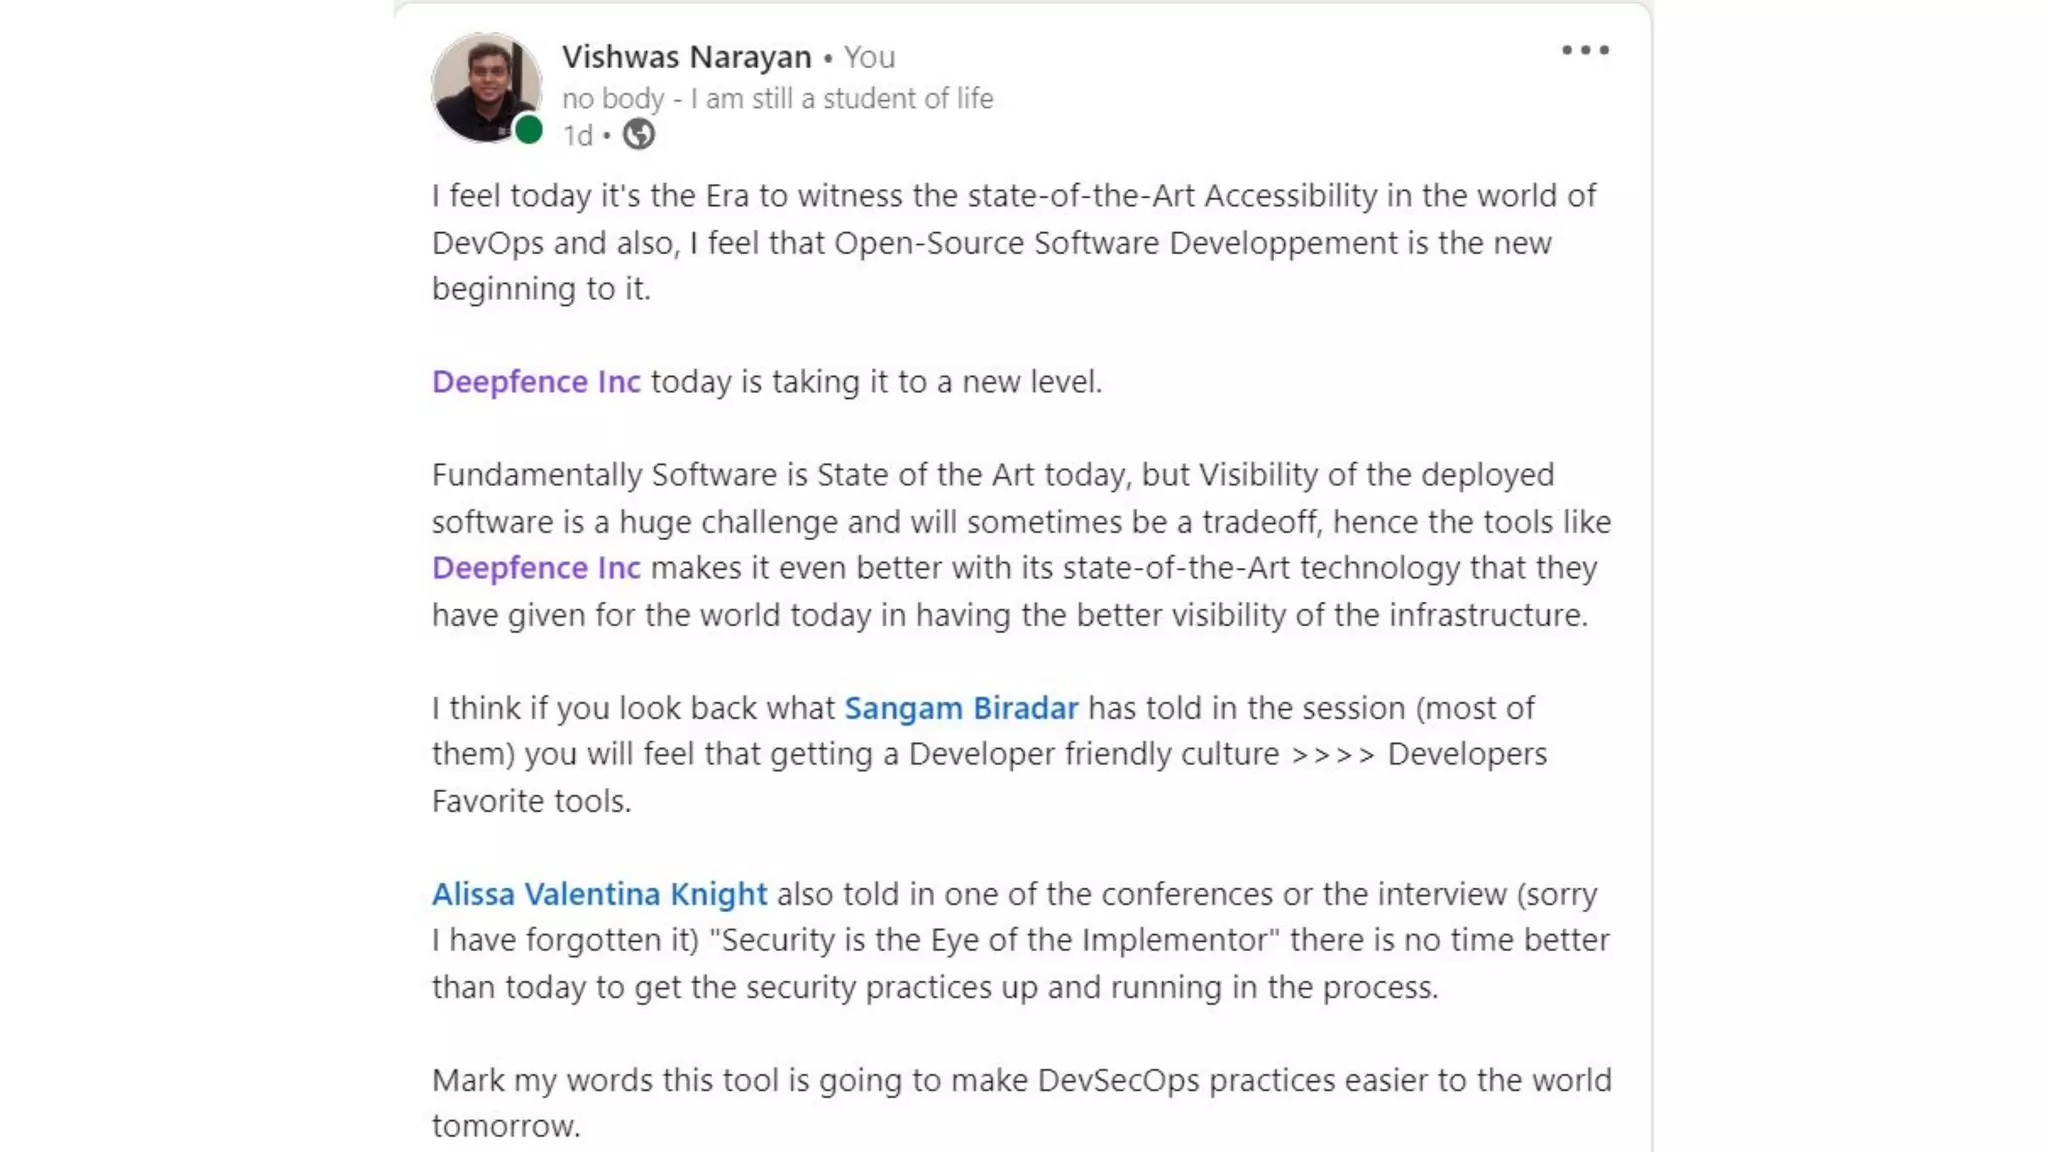Open the first Deepfence Inc mention link
Screen dimensions: 2048x1152
coord(536,381)
